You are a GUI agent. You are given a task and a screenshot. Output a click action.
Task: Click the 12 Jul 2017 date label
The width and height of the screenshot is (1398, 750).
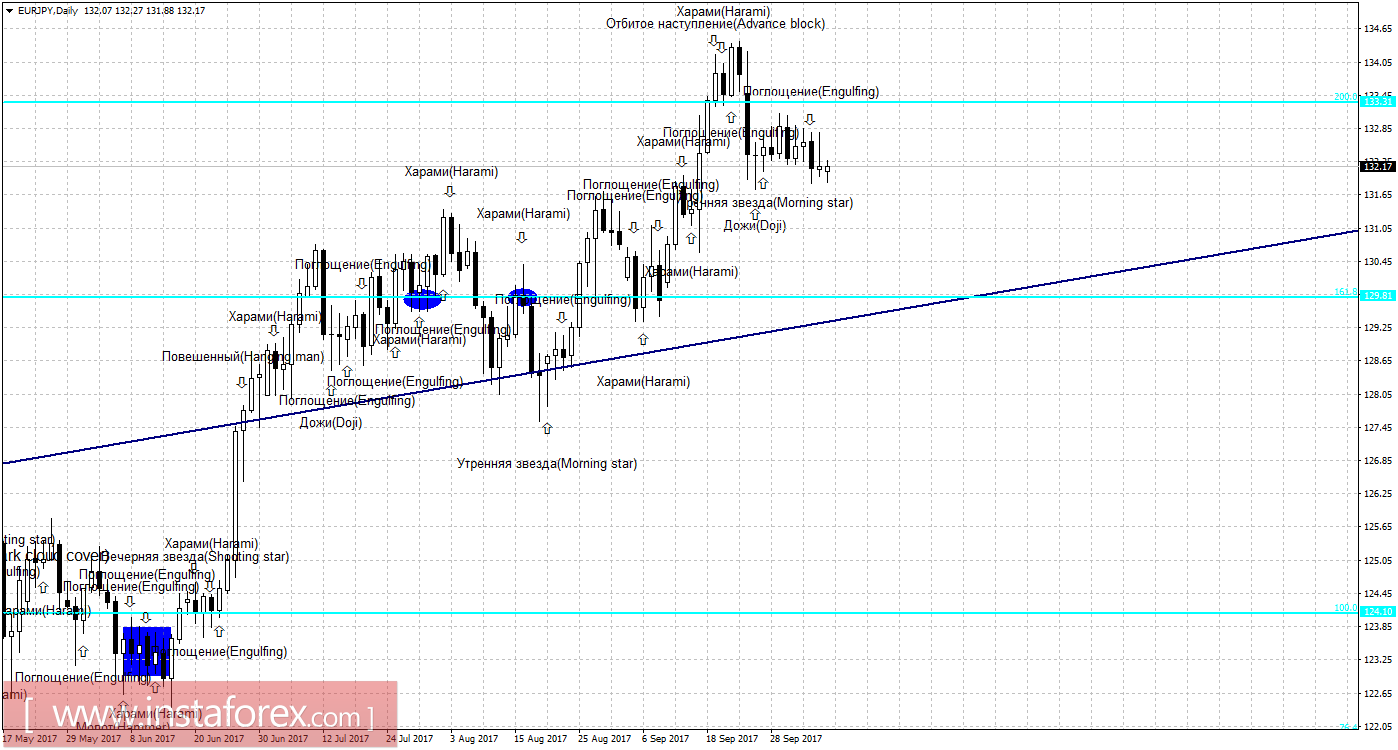point(348,739)
